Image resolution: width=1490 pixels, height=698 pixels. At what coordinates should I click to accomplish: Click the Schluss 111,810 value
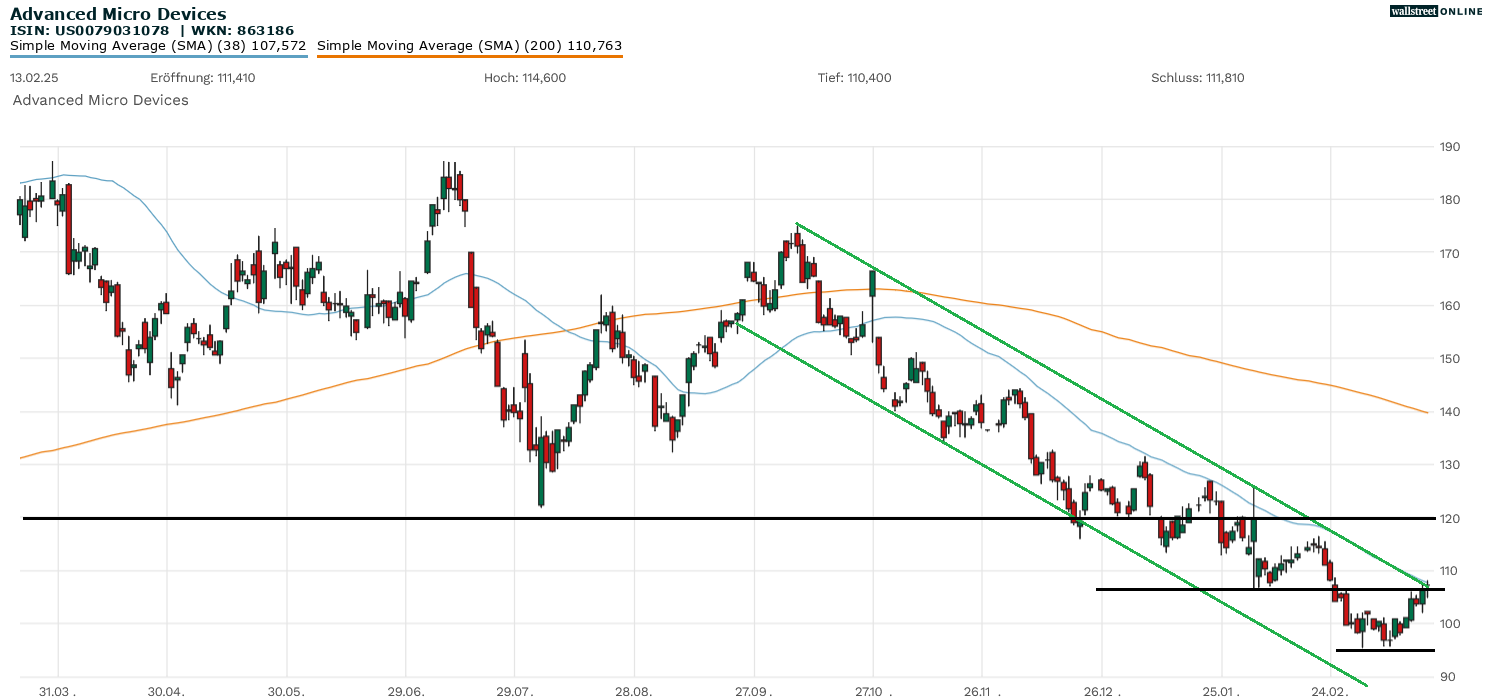(x=1197, y=78)
